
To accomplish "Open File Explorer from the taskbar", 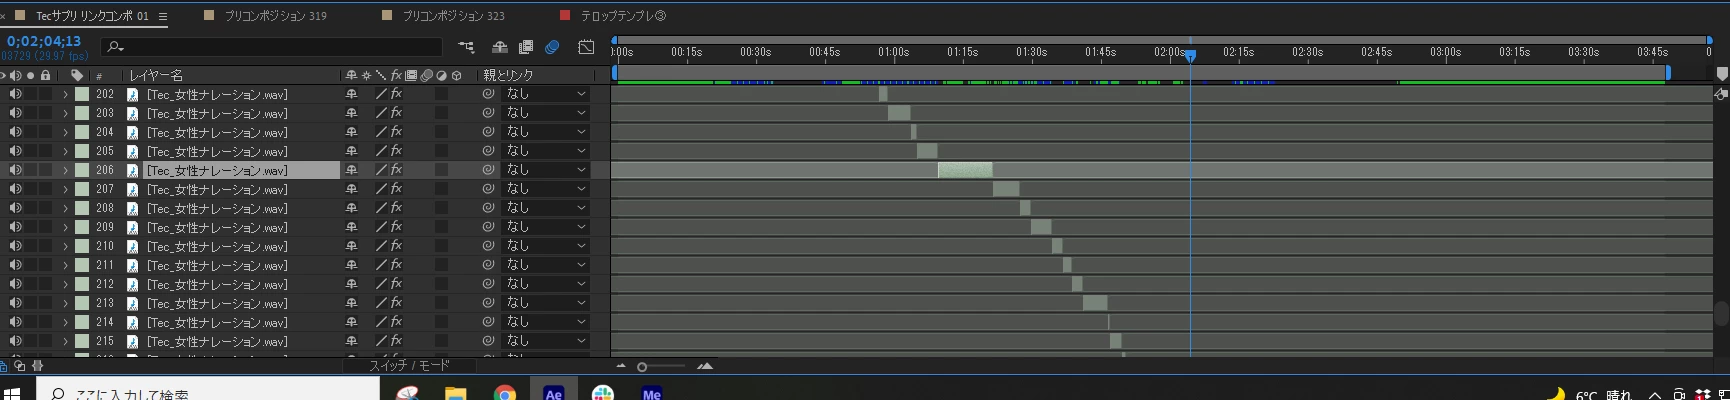I will (456, 392).
